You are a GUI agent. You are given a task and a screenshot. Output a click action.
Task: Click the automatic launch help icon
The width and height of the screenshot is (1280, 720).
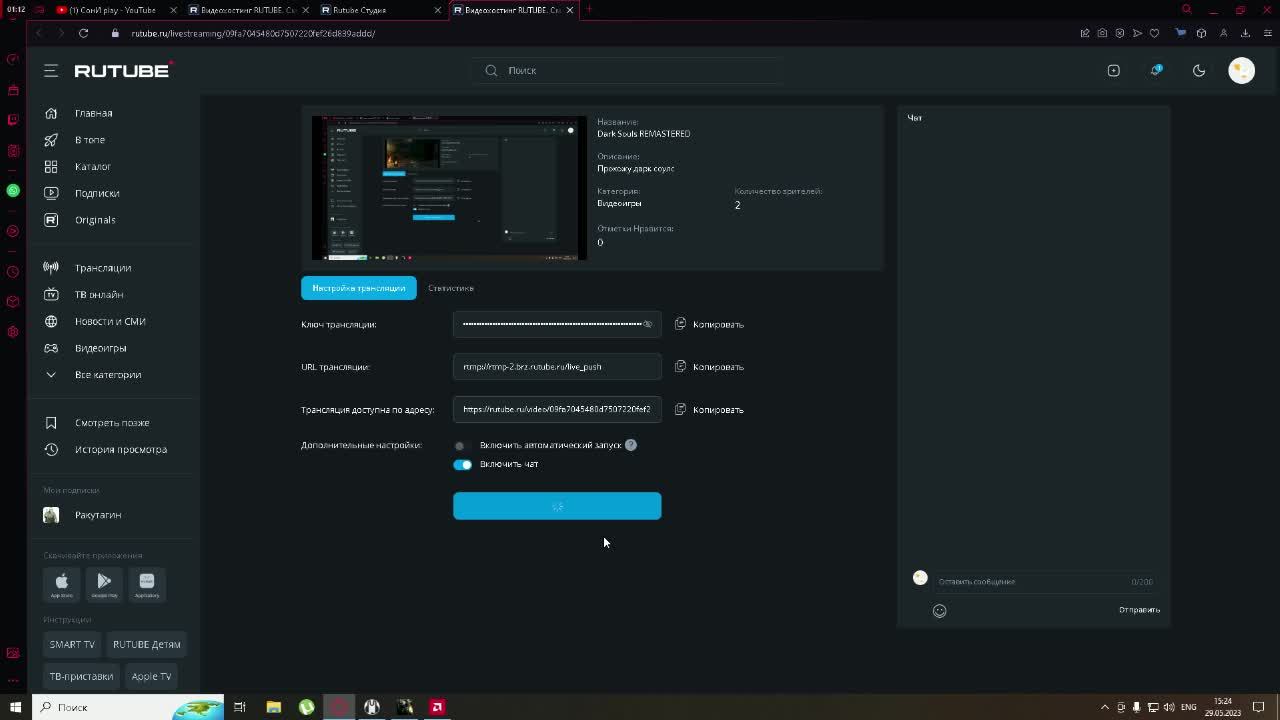click(631, 445)
